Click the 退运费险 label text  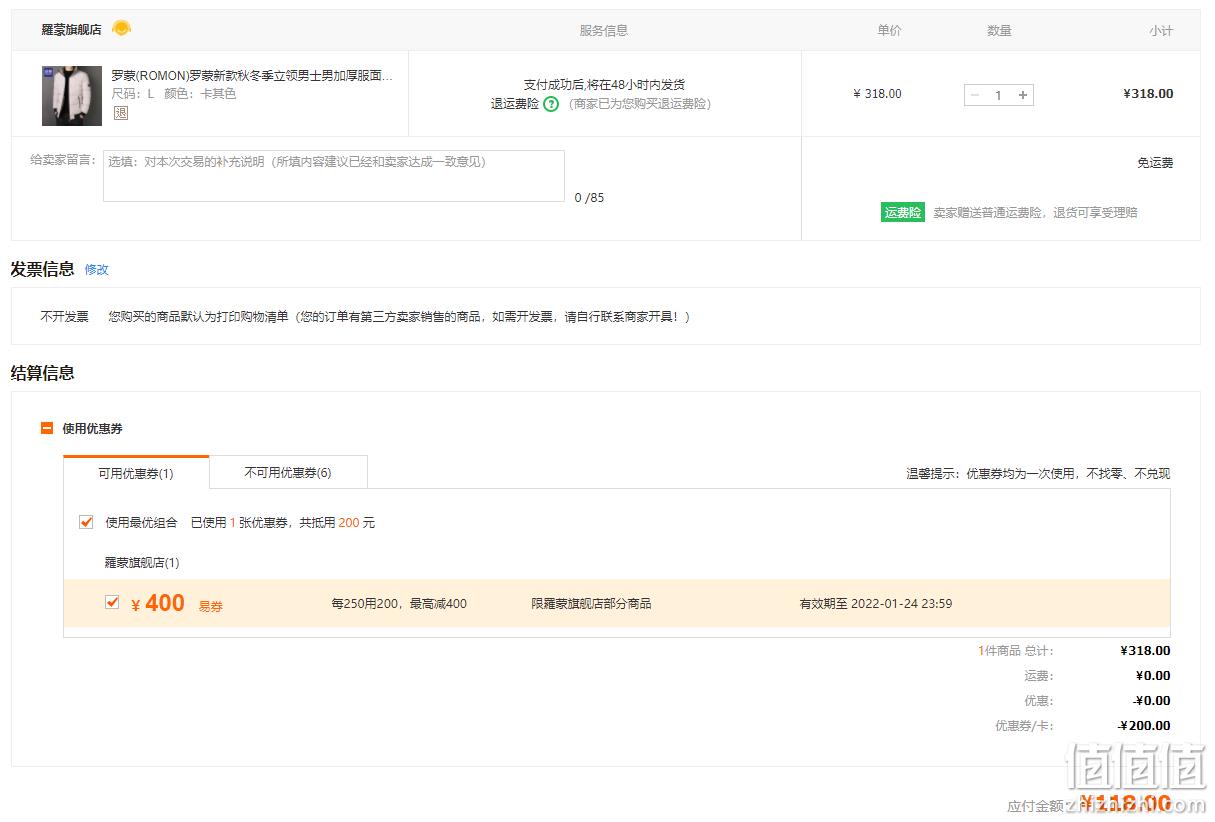click(515, 103)
